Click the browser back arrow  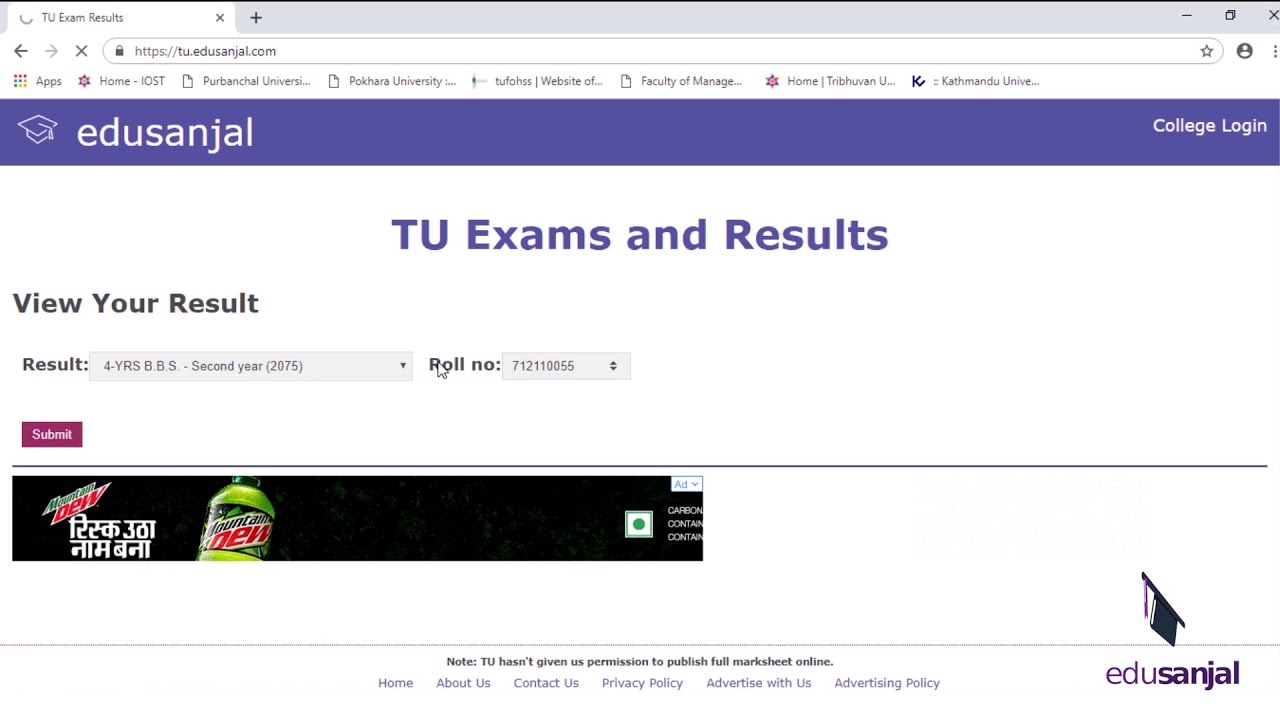tap(21, 51)
